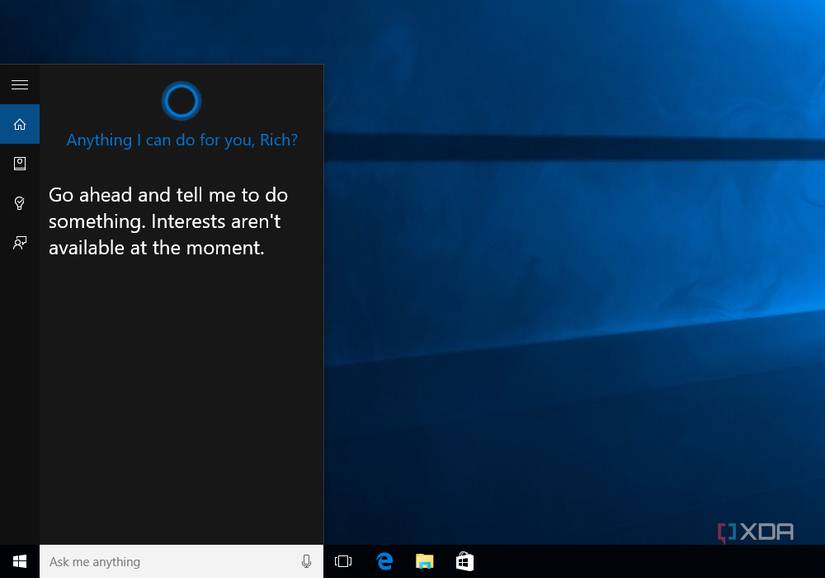
Task: Click the microphone in the search box
Action: click(307, 561)
